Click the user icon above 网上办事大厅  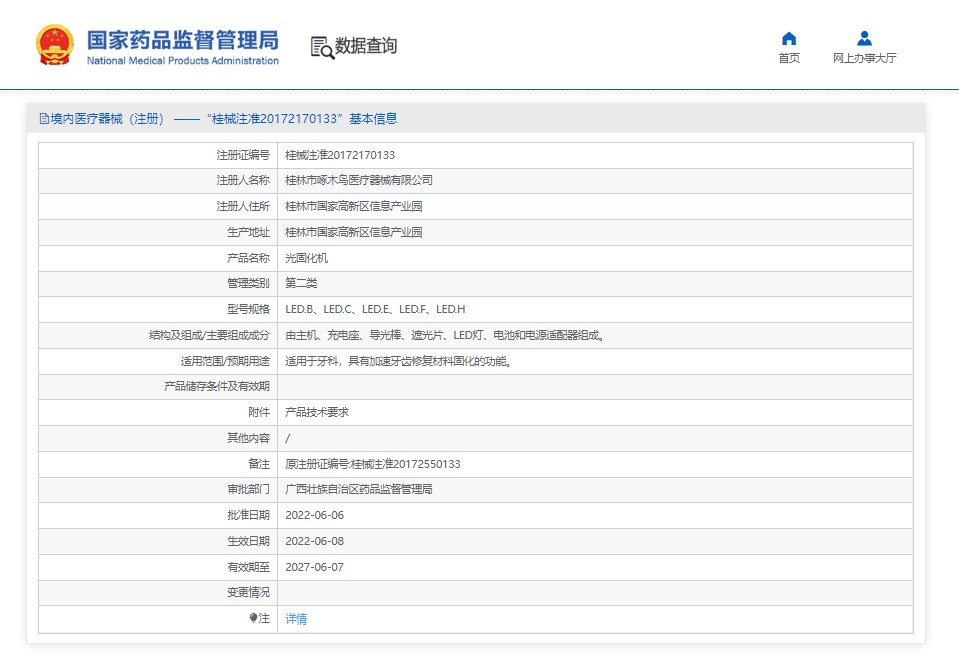864,39
